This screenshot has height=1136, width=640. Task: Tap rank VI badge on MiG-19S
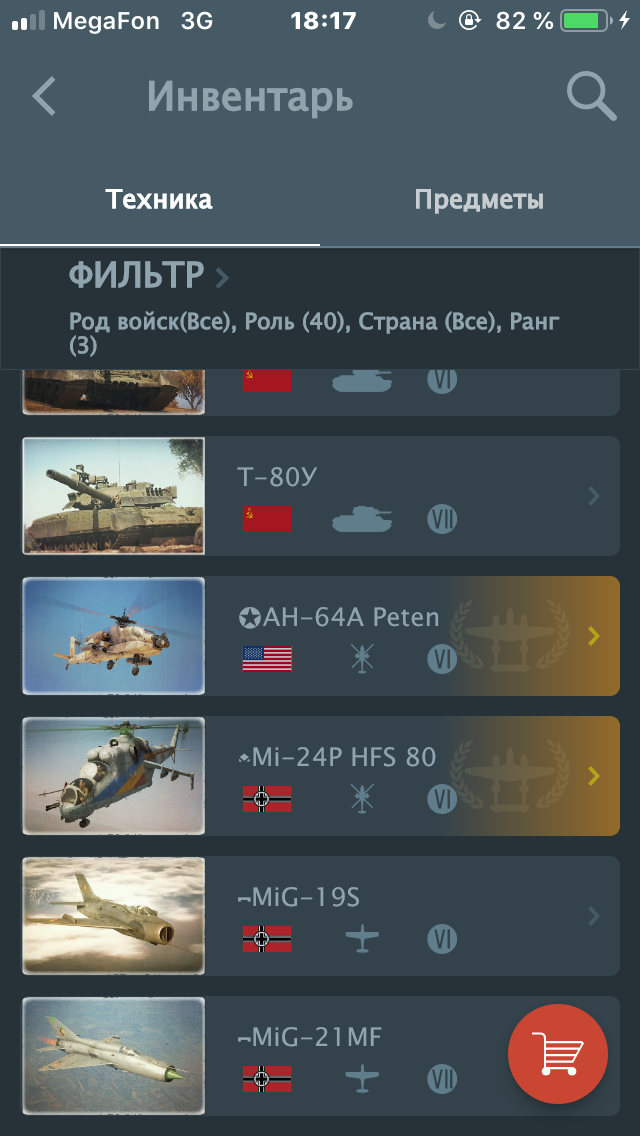(x=442, y=939)
